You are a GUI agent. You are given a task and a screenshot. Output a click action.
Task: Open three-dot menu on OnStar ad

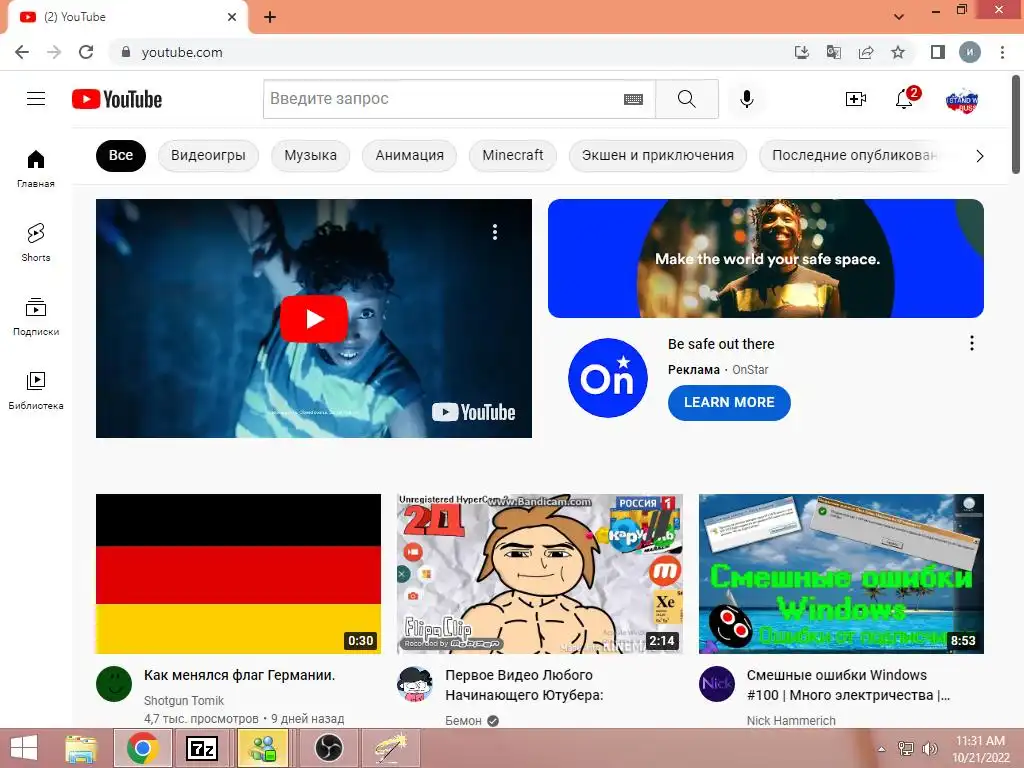(x=972, y=343)
